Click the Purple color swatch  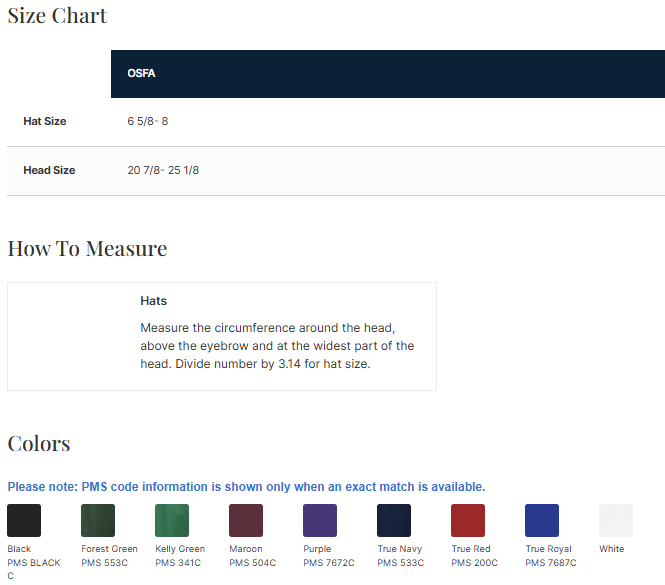click(320, 521)
